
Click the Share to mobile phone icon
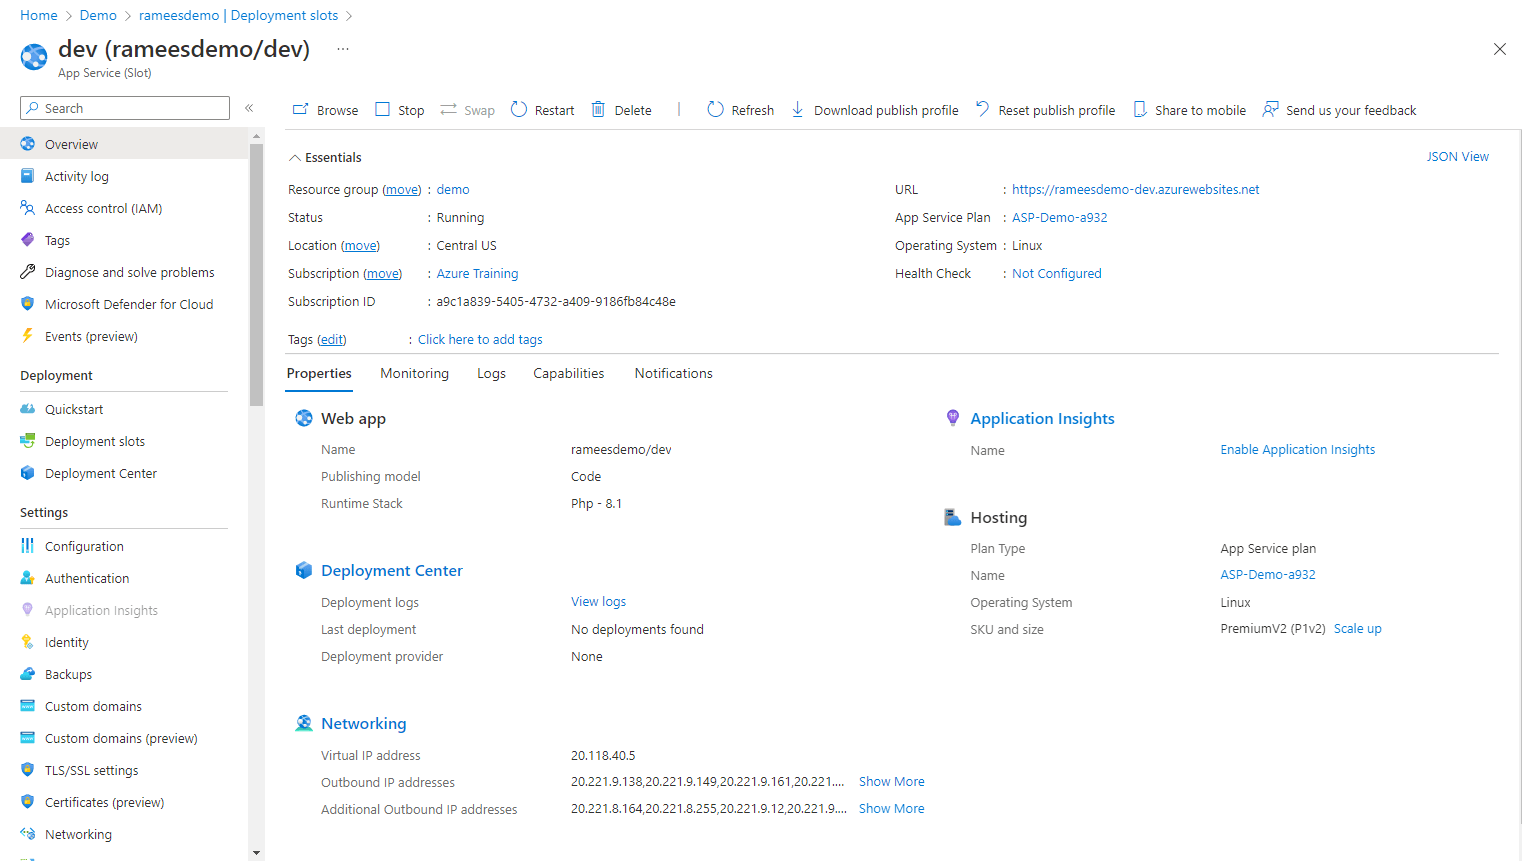point(1139,109)
